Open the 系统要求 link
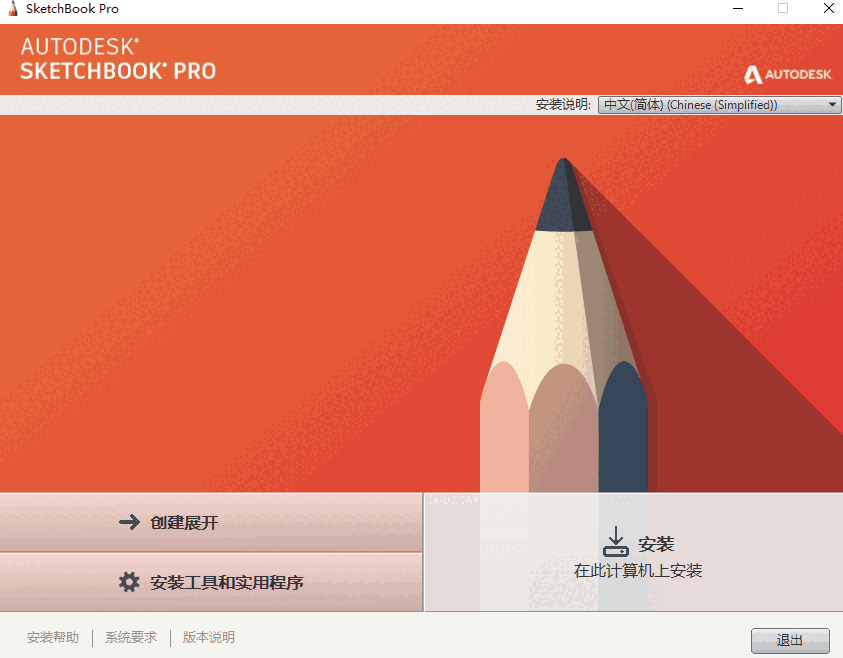The width and height of the screenshot is (843, 658). click(131, 638)
